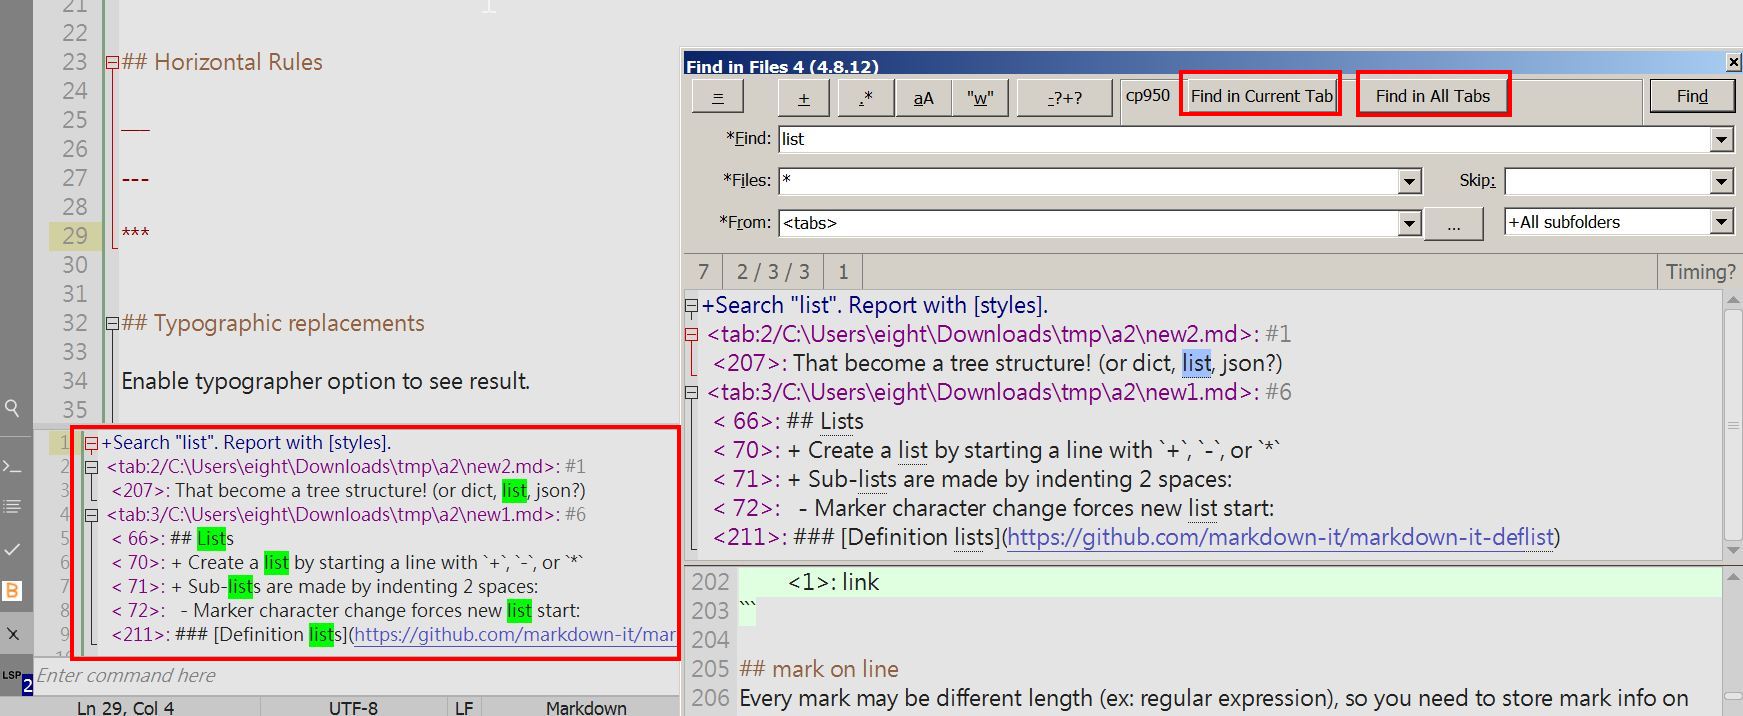1743x716 pixels.
Task: Click the '<1>: link' line in dialog editor
Action: tap(833, 582)
